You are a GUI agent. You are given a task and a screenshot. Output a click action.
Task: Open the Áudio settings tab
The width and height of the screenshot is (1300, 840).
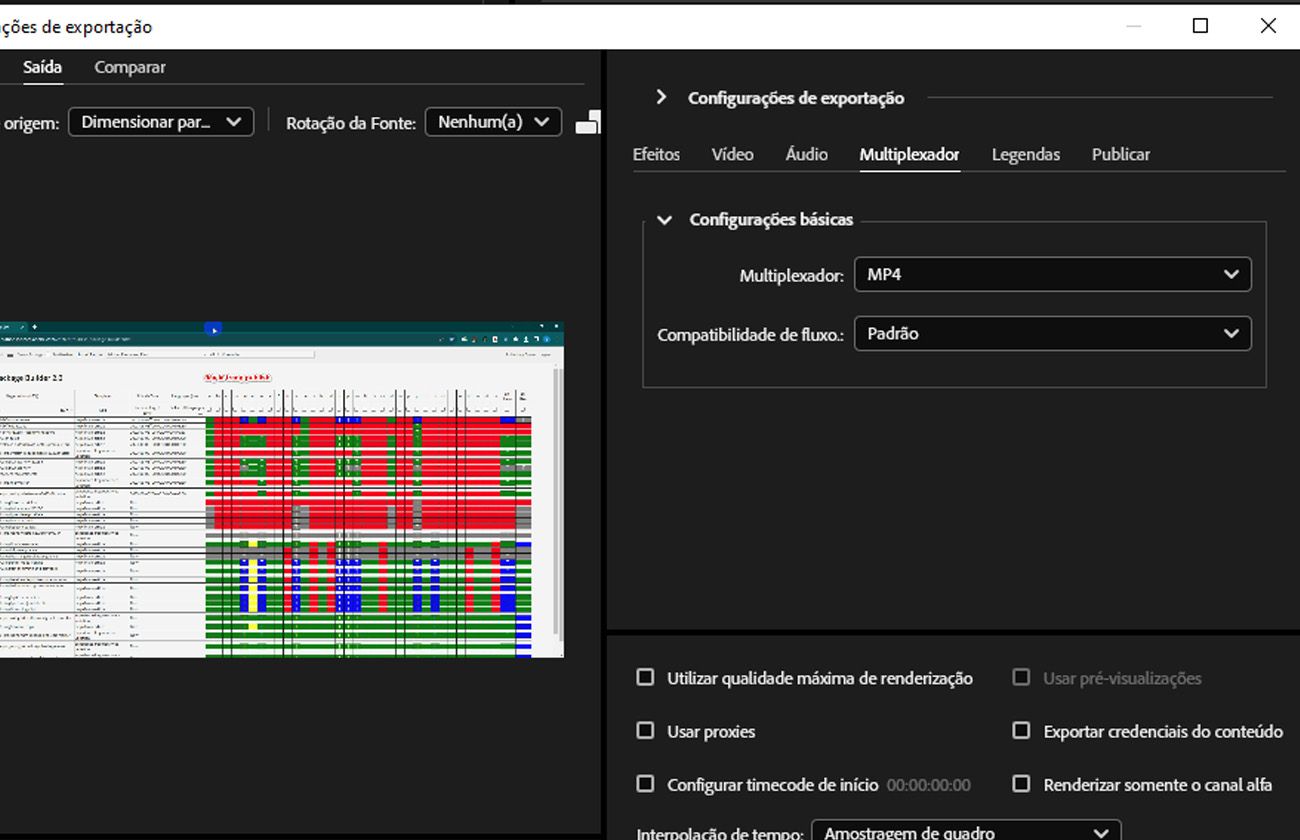click(x=805, y=154)
